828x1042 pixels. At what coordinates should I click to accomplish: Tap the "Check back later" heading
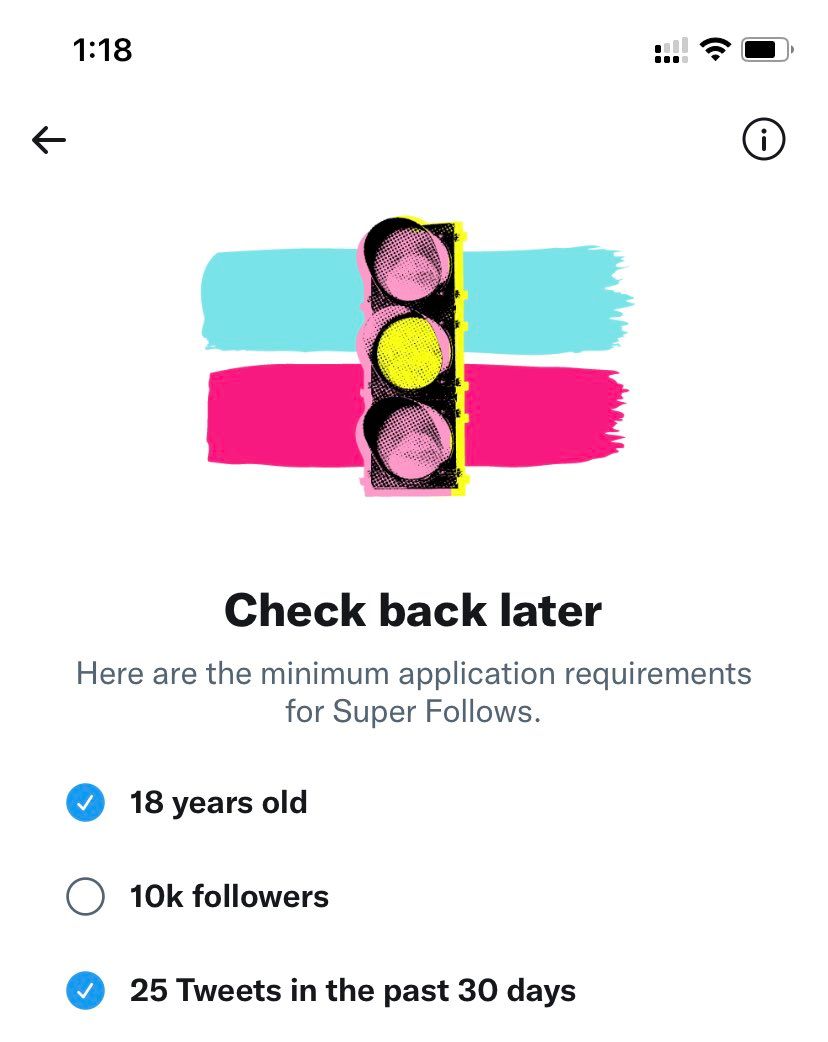point(413,610)
